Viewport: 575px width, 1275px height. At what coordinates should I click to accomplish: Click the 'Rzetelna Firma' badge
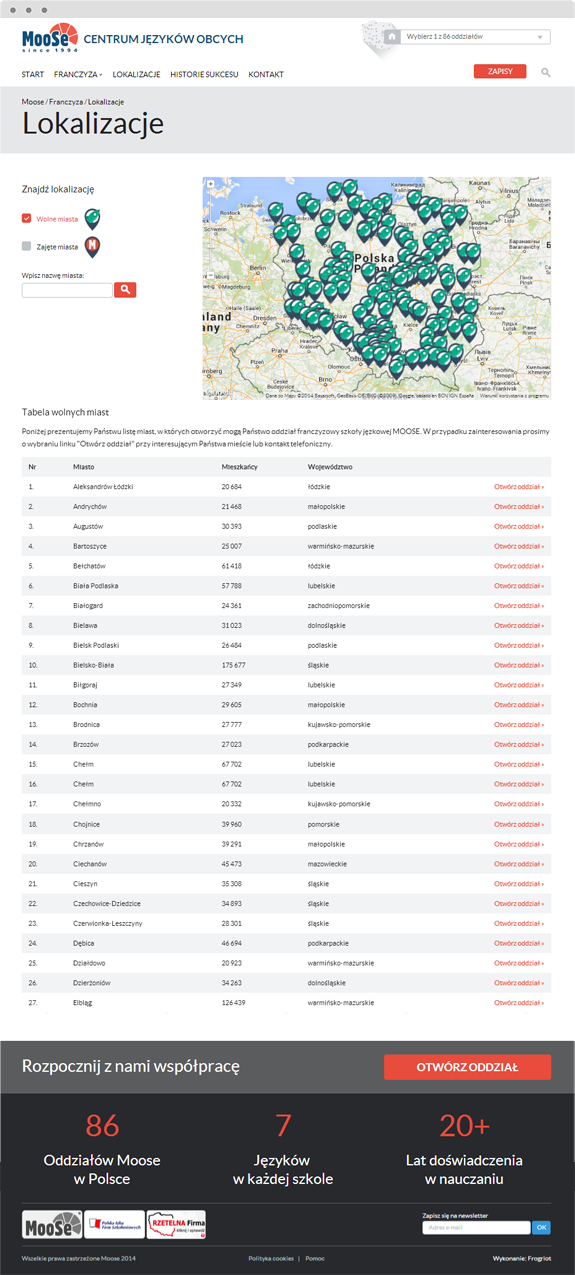176,1224
